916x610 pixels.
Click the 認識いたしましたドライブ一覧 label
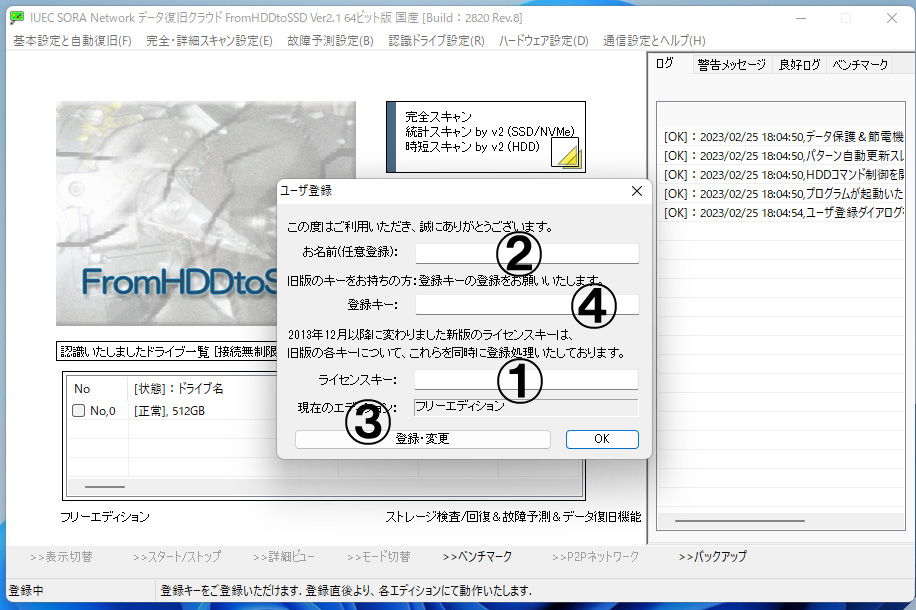point(168,352)
